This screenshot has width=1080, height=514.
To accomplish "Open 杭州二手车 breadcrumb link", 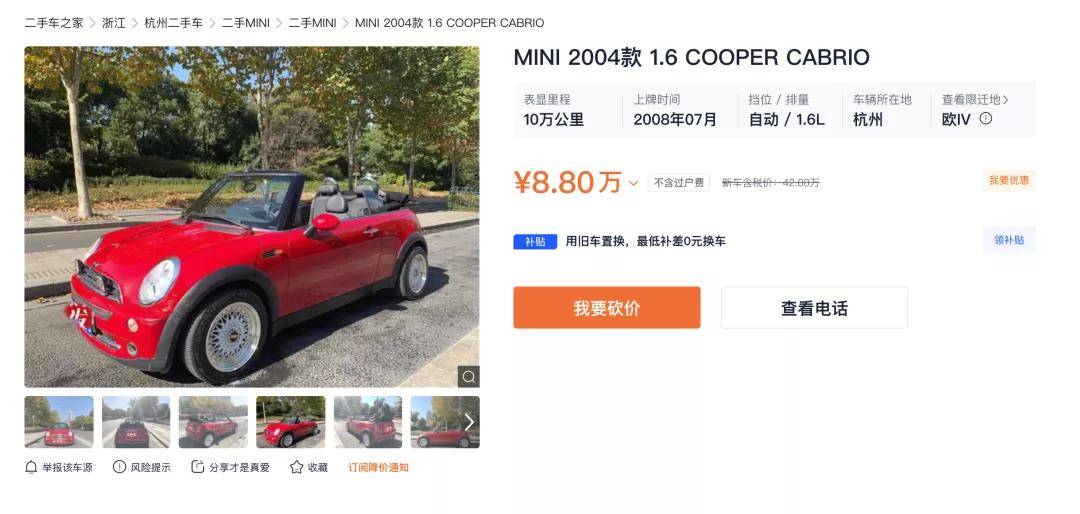I will 174,23.
